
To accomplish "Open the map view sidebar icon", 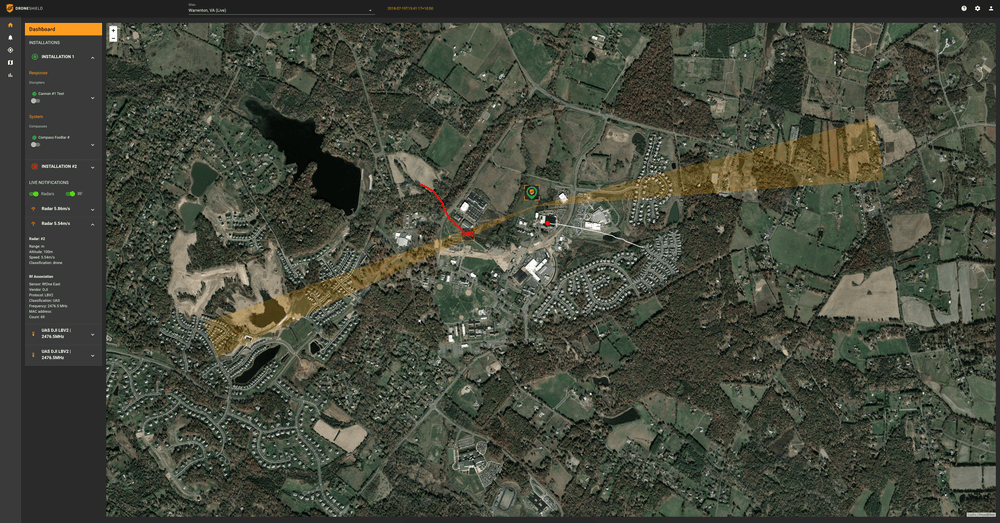I will pyautogui.click(x=10, y=62).
